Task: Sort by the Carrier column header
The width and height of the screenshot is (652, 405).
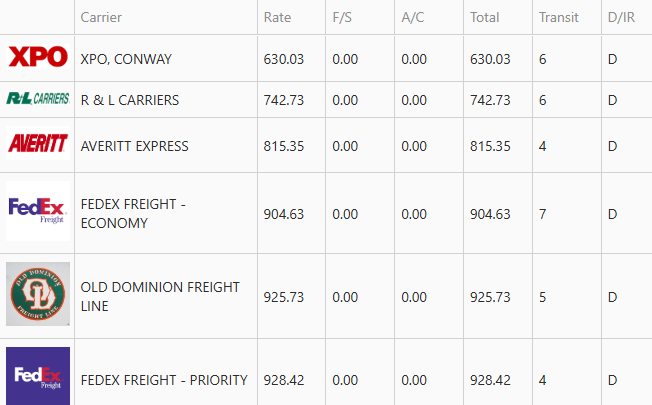Action: [101, 17]
